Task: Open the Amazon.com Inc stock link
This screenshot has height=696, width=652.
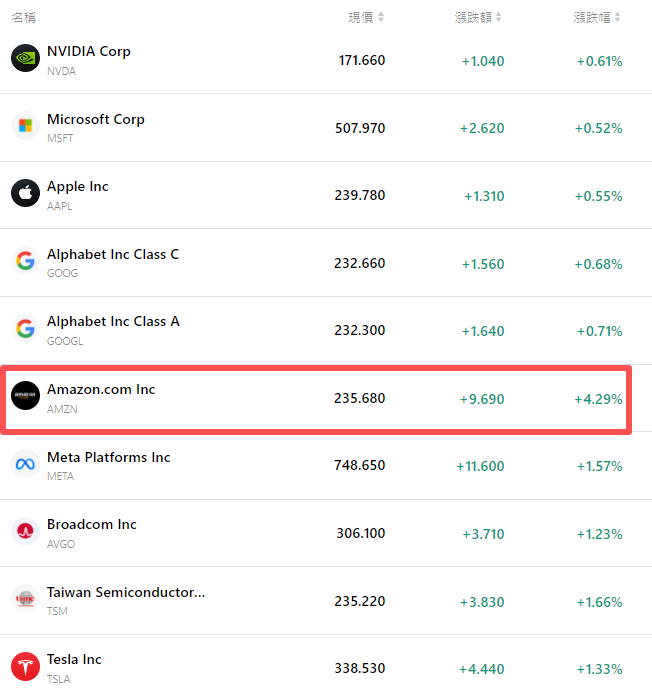Action: [x=101, y=389]
